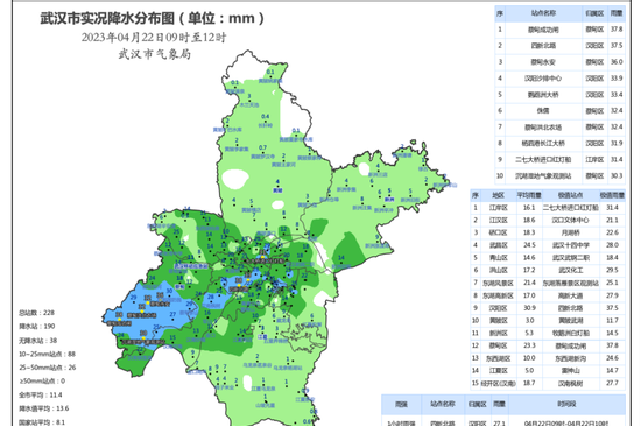Screen dimensions: 640x426
Task: Select the '降水站平均:13.6' statistic
Action: 44,408
